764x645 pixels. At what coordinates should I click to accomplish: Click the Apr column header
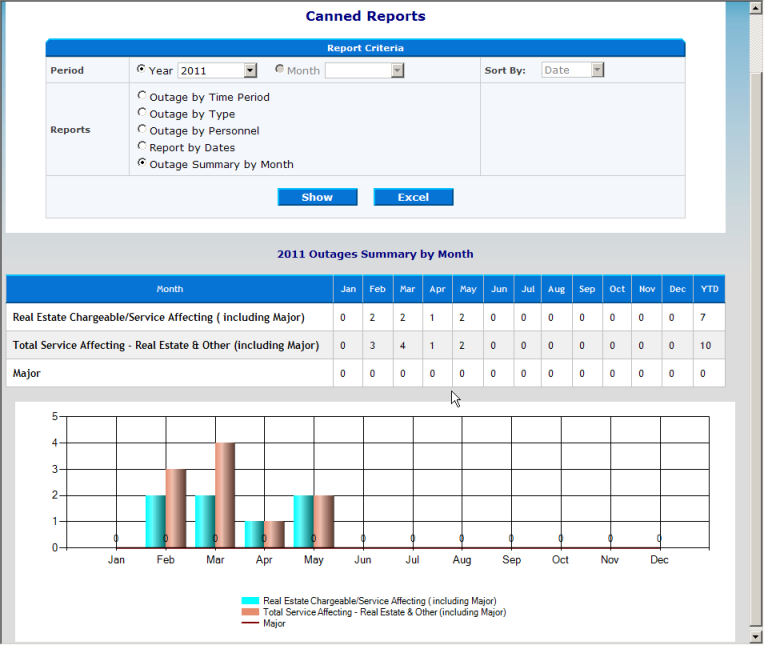coord(437,289)
